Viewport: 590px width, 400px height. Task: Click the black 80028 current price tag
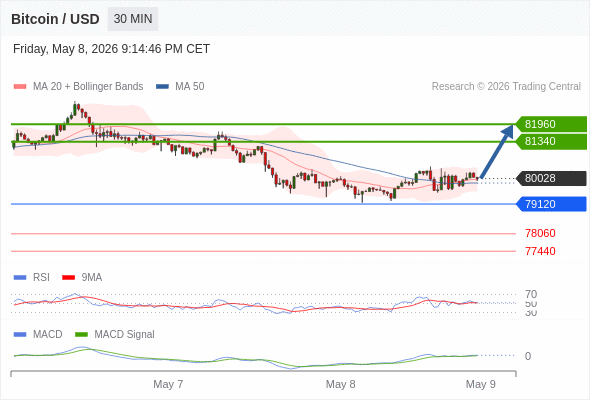[551, 178]
